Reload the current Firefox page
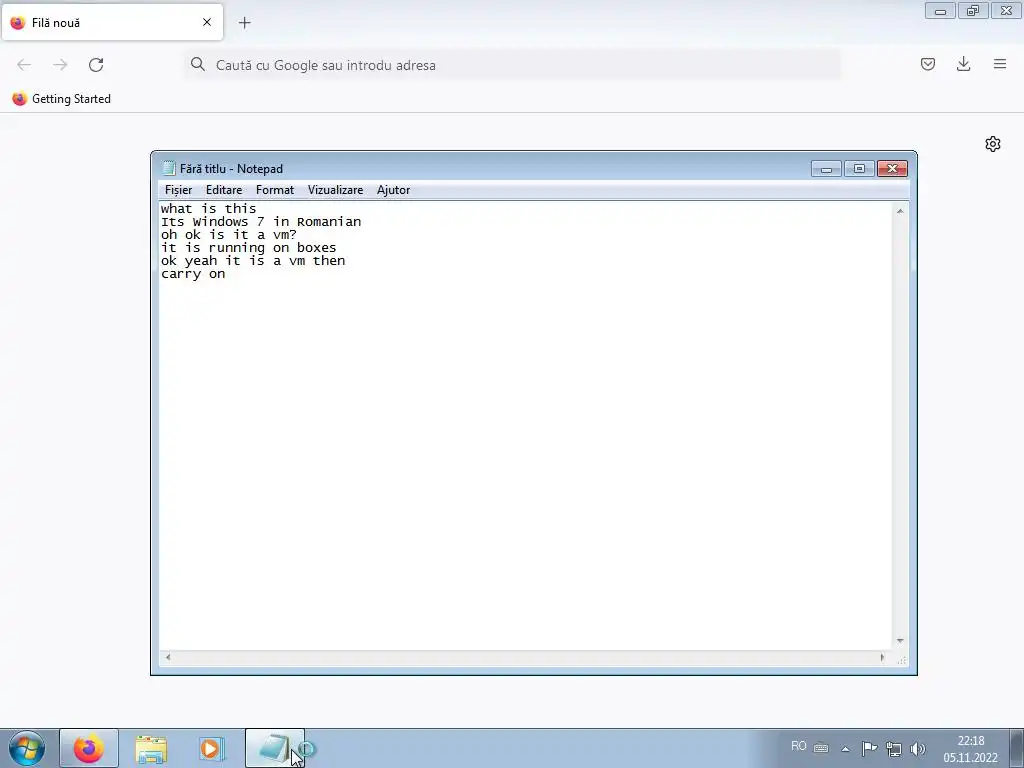Viewport: 1024px width, 768px height. (96, 65)
